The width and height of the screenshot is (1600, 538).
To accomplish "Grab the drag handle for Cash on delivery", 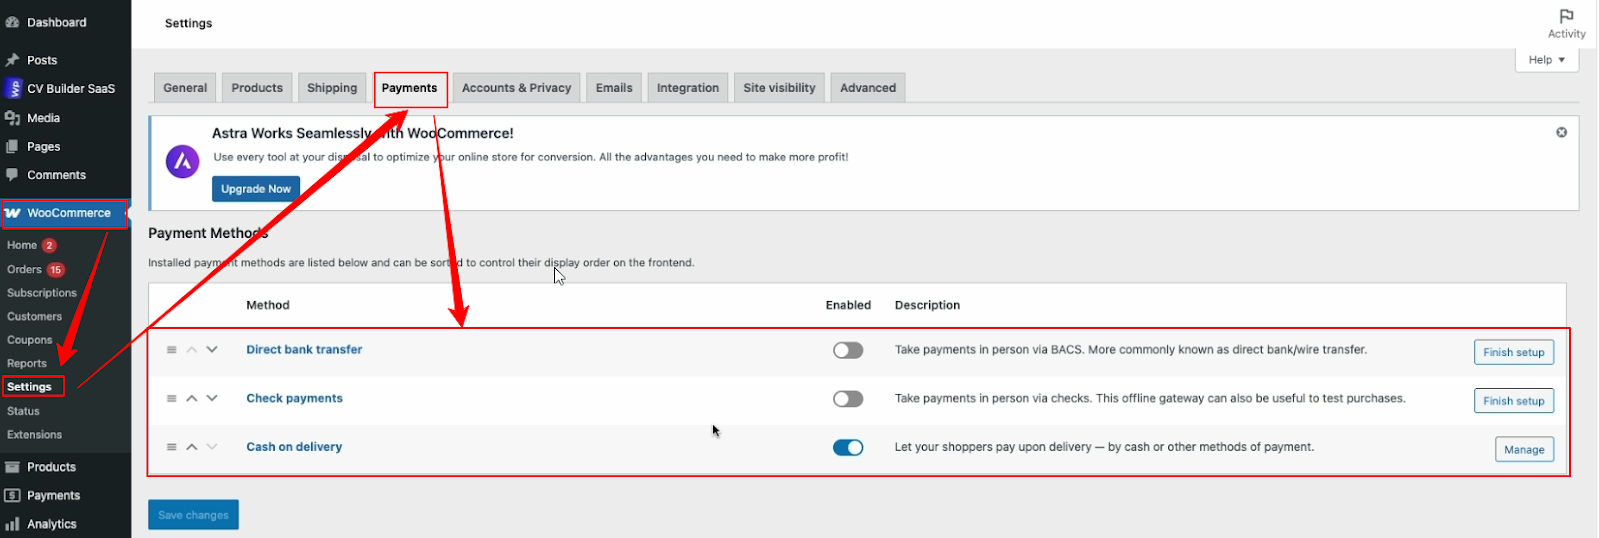I will pos(172,447).
